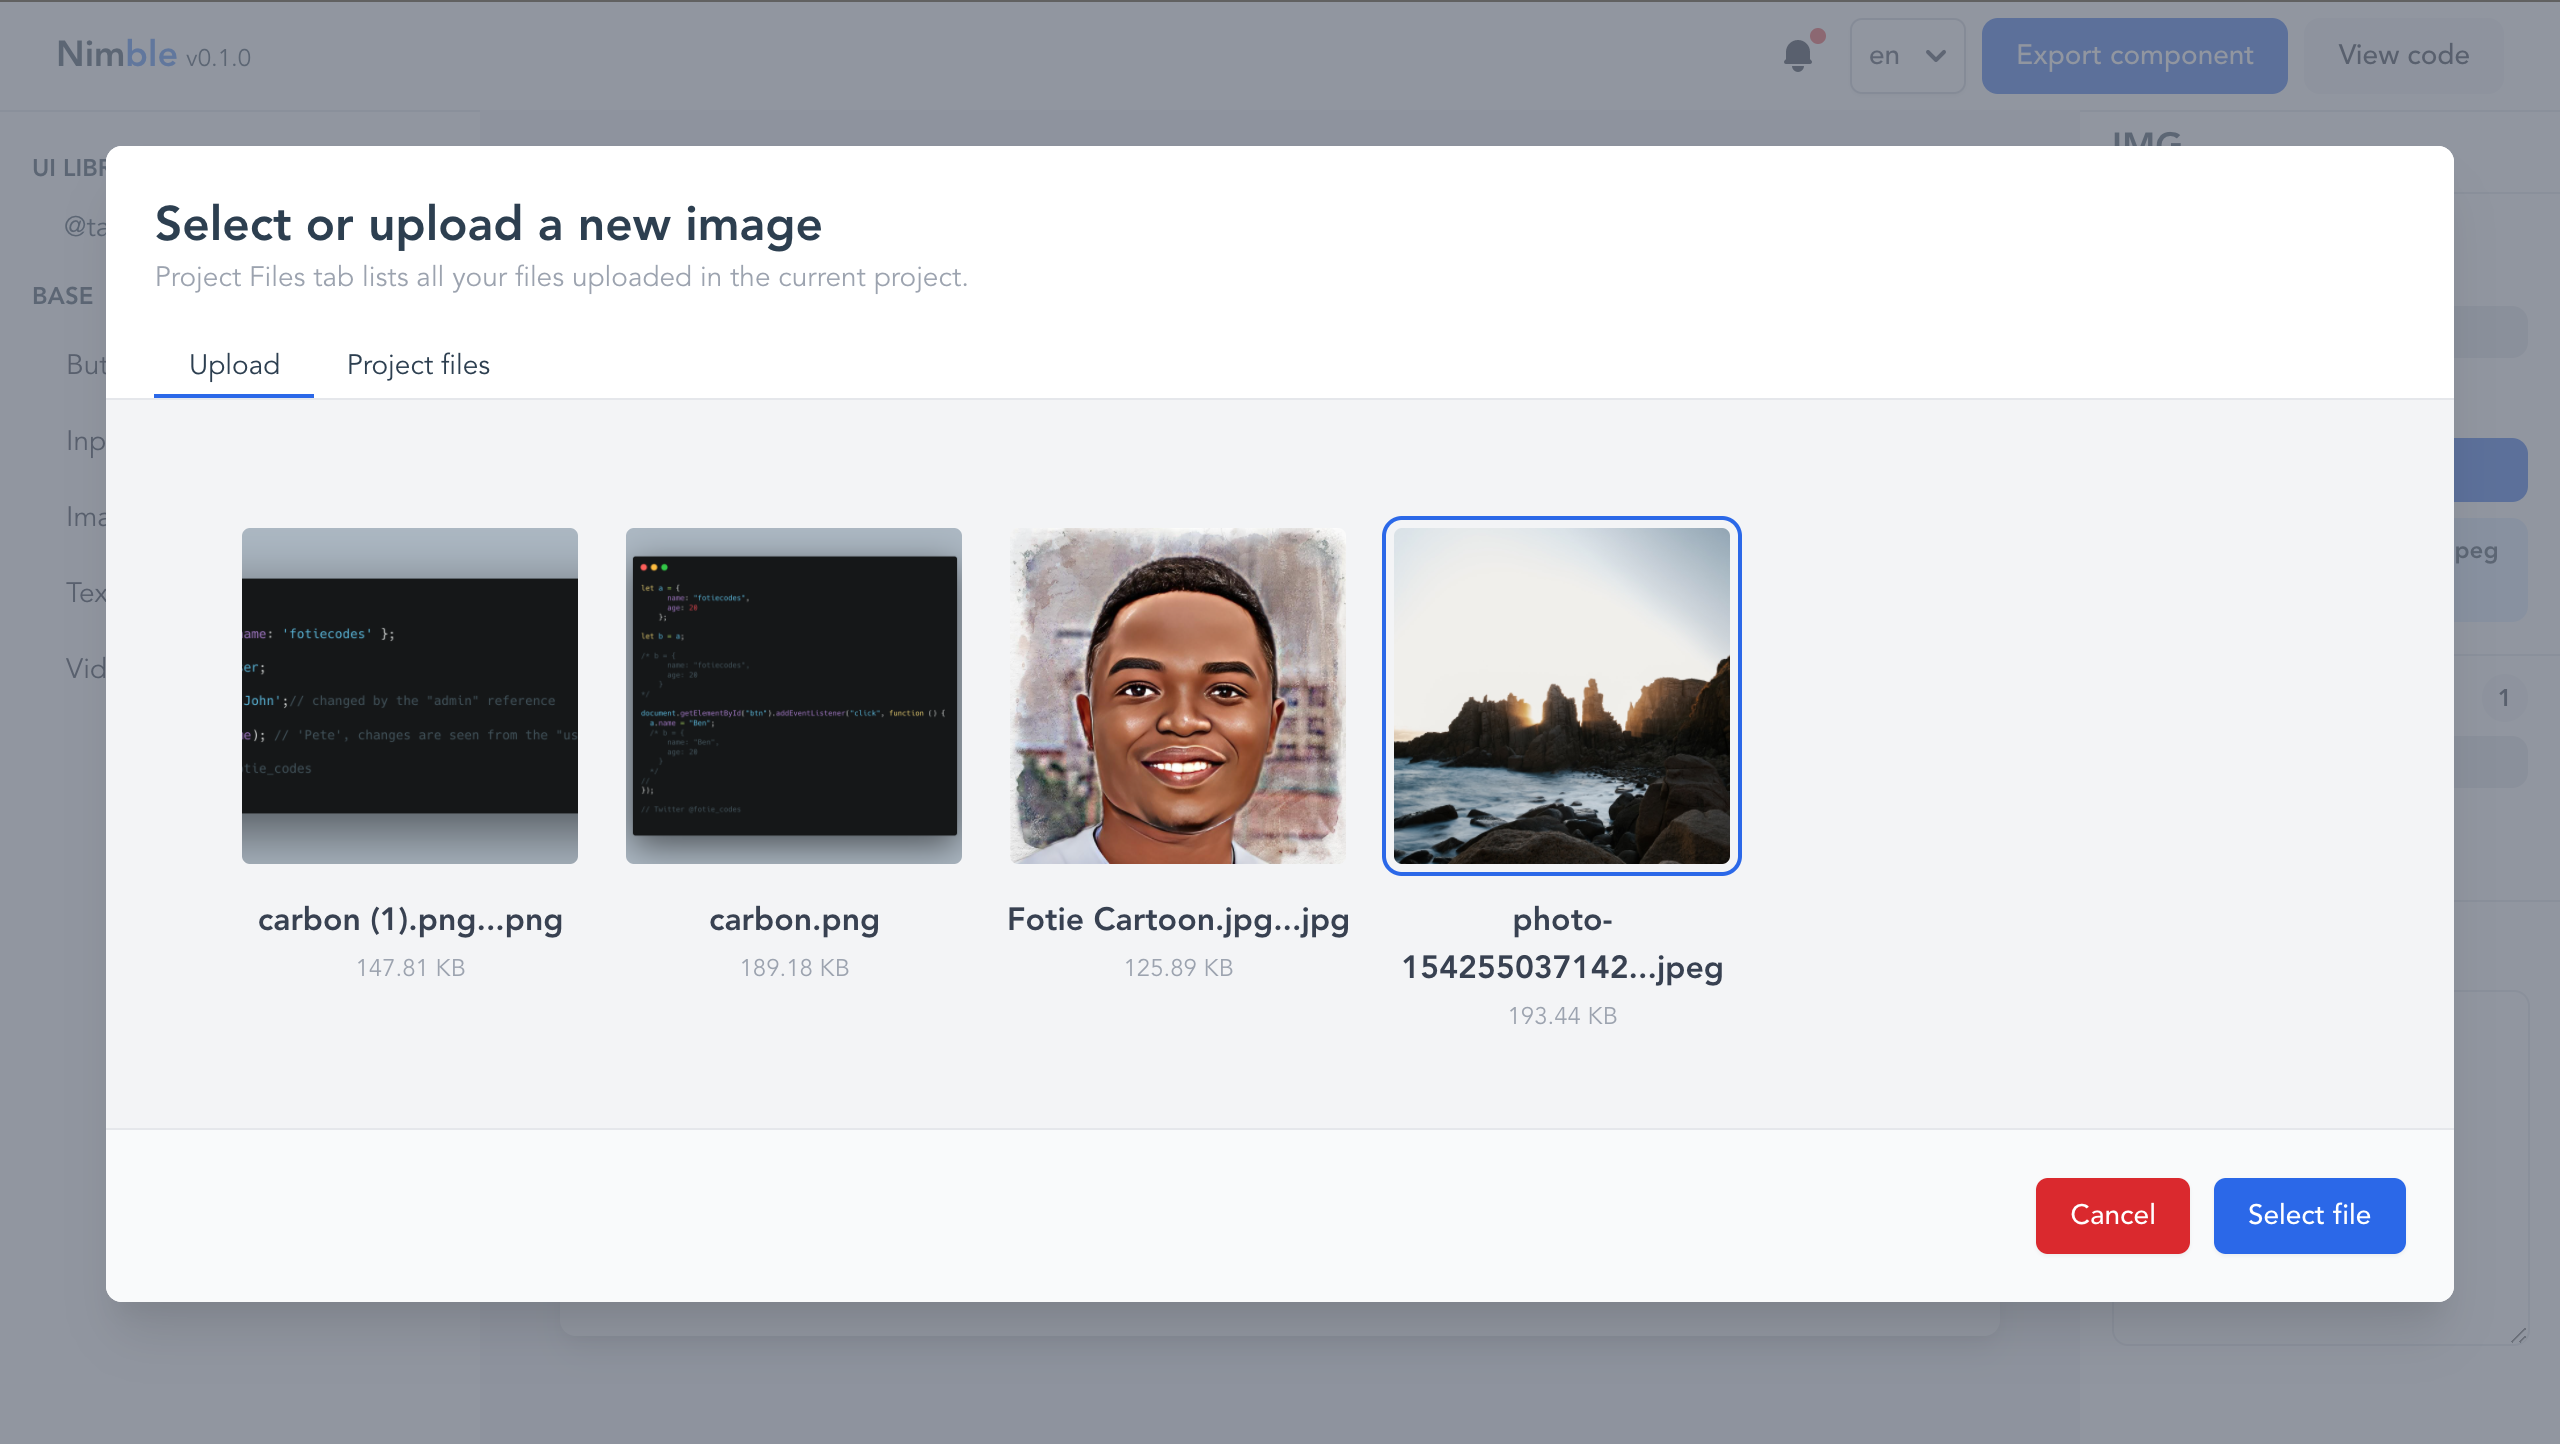This screenshot has width=2560, height=1444.
Task: Select the rocky coast photo thumbnail
Action: 1562,696
